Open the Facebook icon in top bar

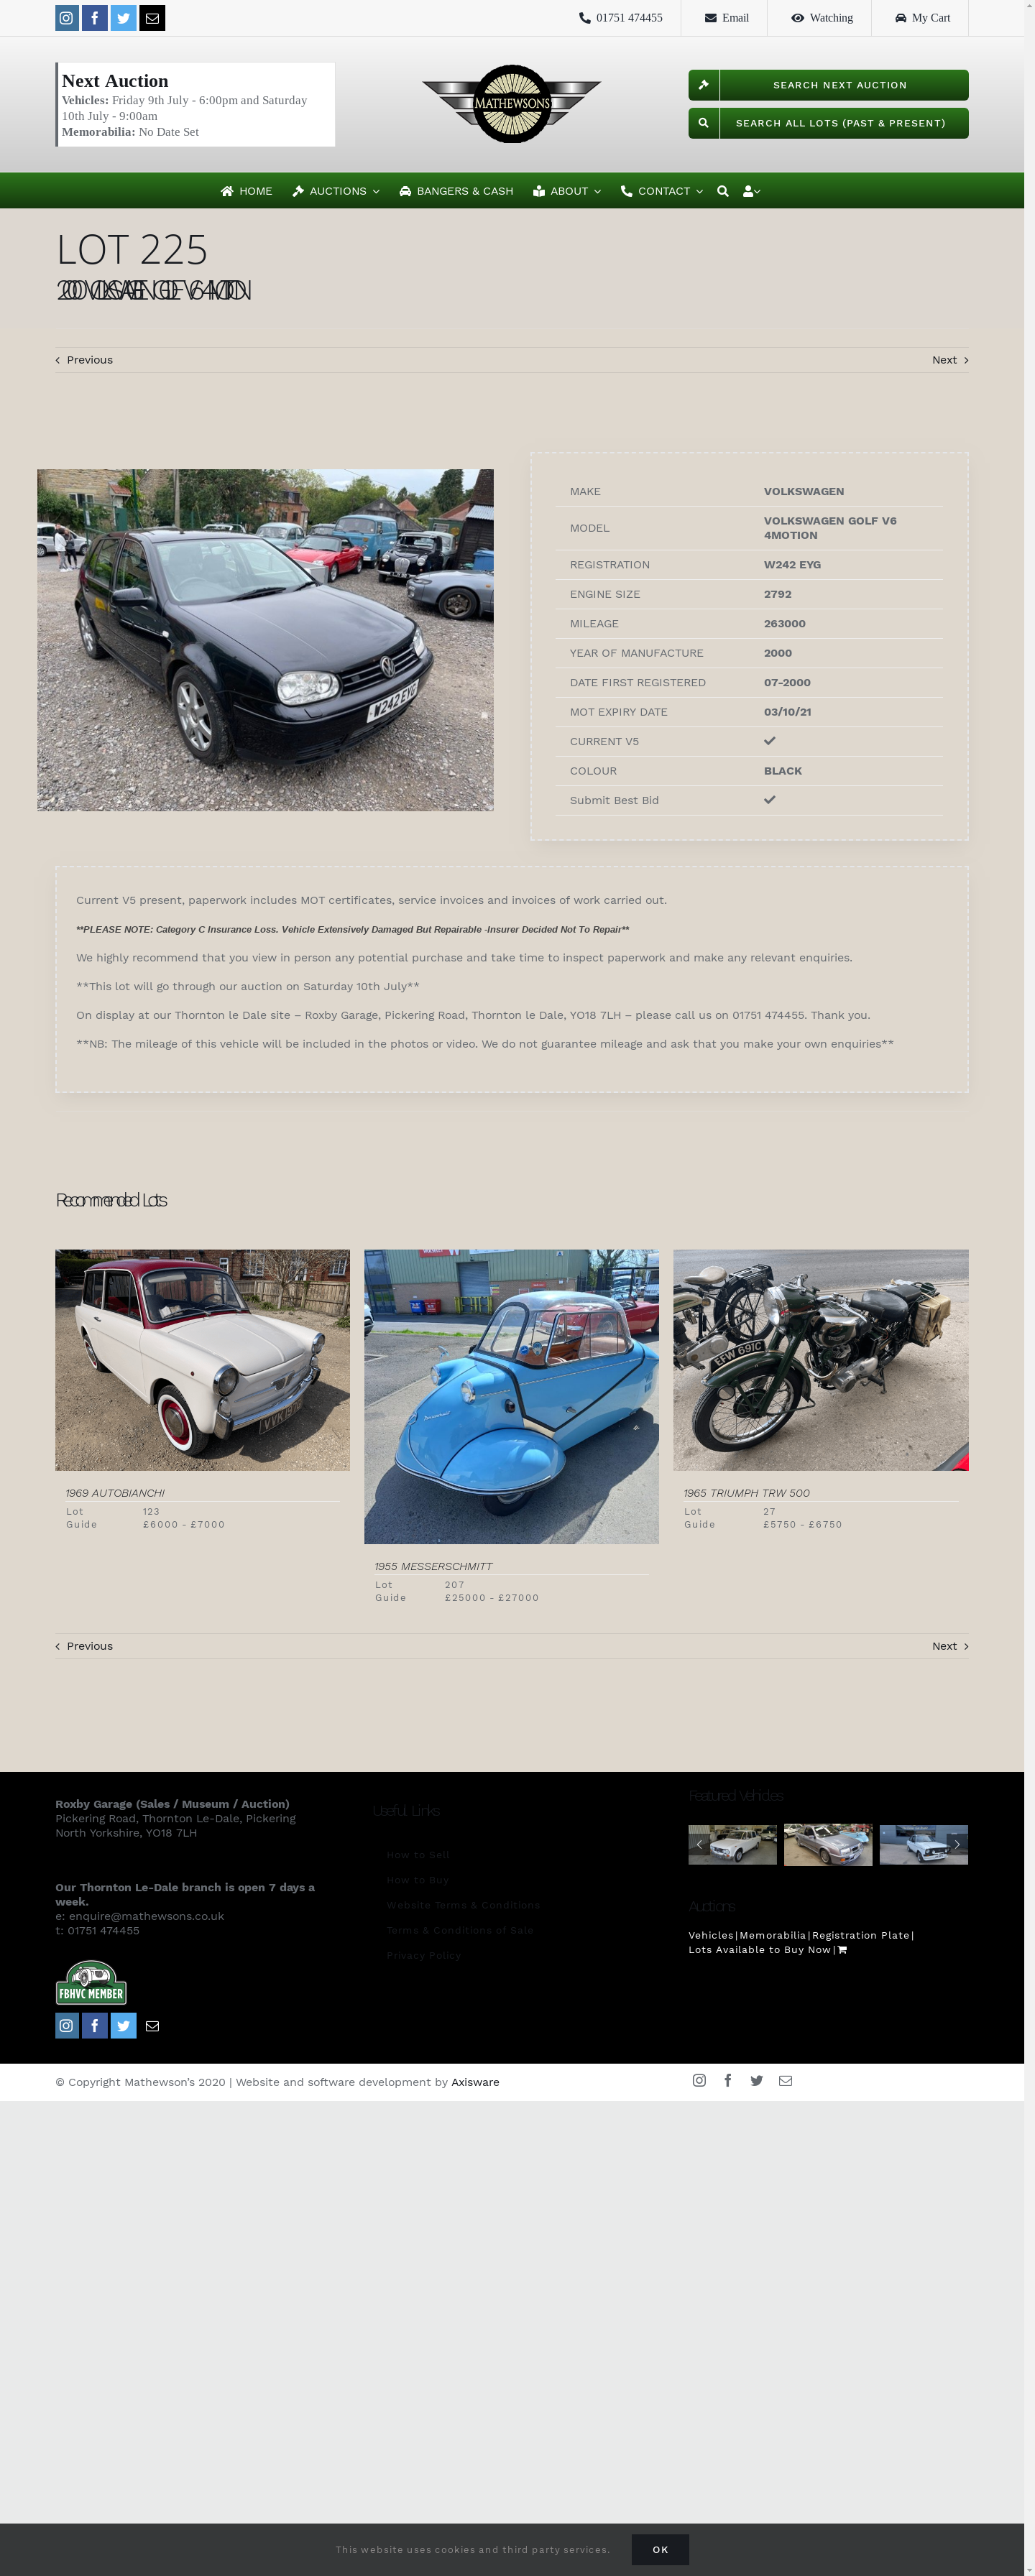95,18
